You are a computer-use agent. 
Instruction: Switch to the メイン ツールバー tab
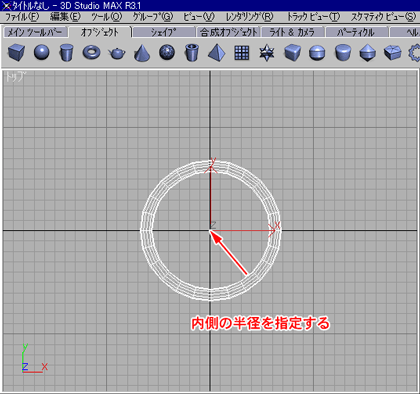[35, 32]
